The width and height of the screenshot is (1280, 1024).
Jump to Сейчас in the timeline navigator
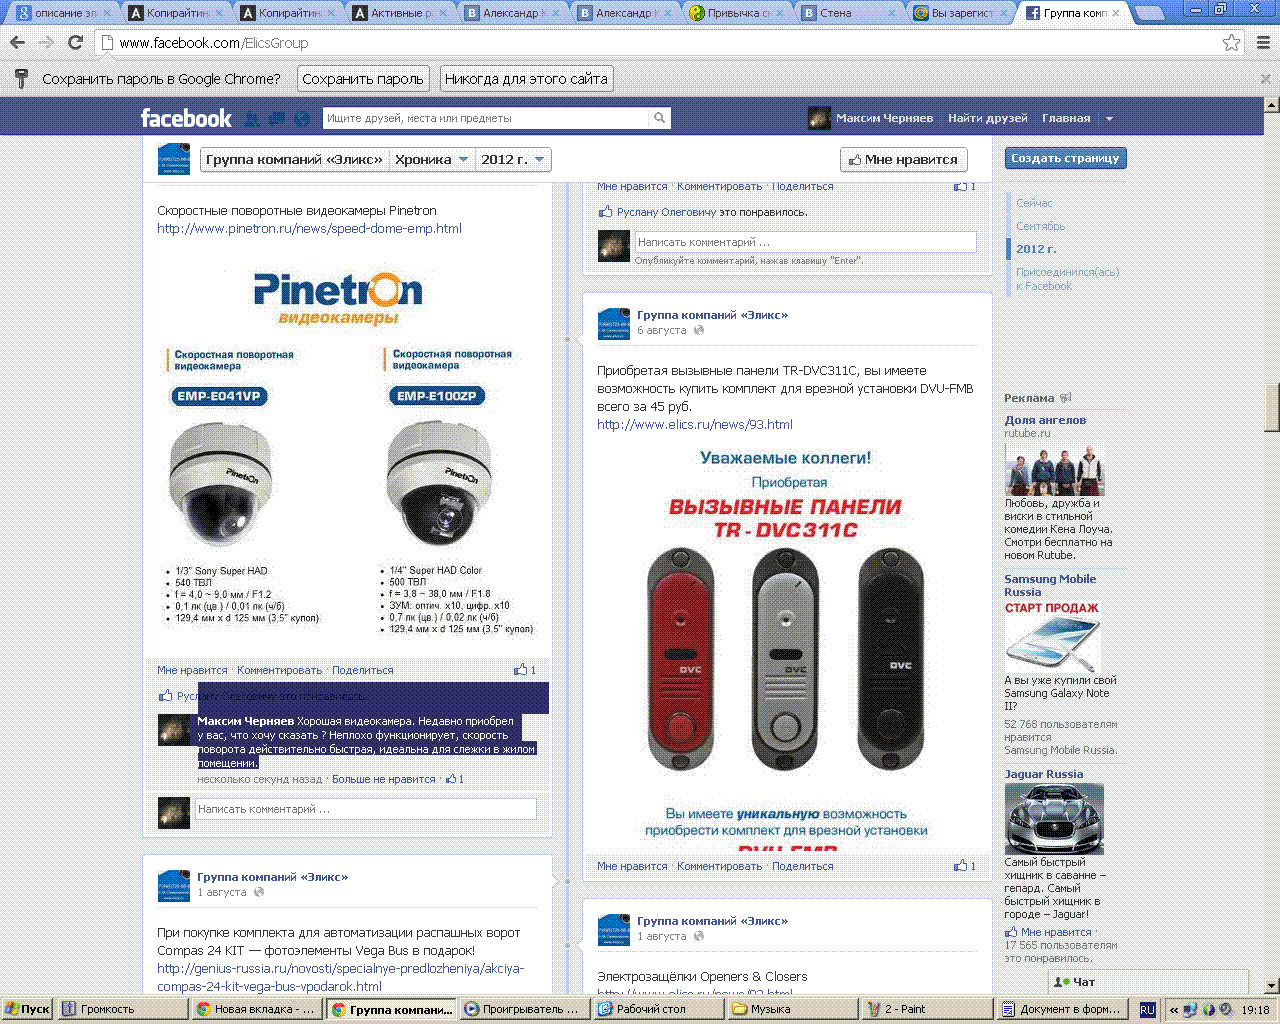[1034, 203]
